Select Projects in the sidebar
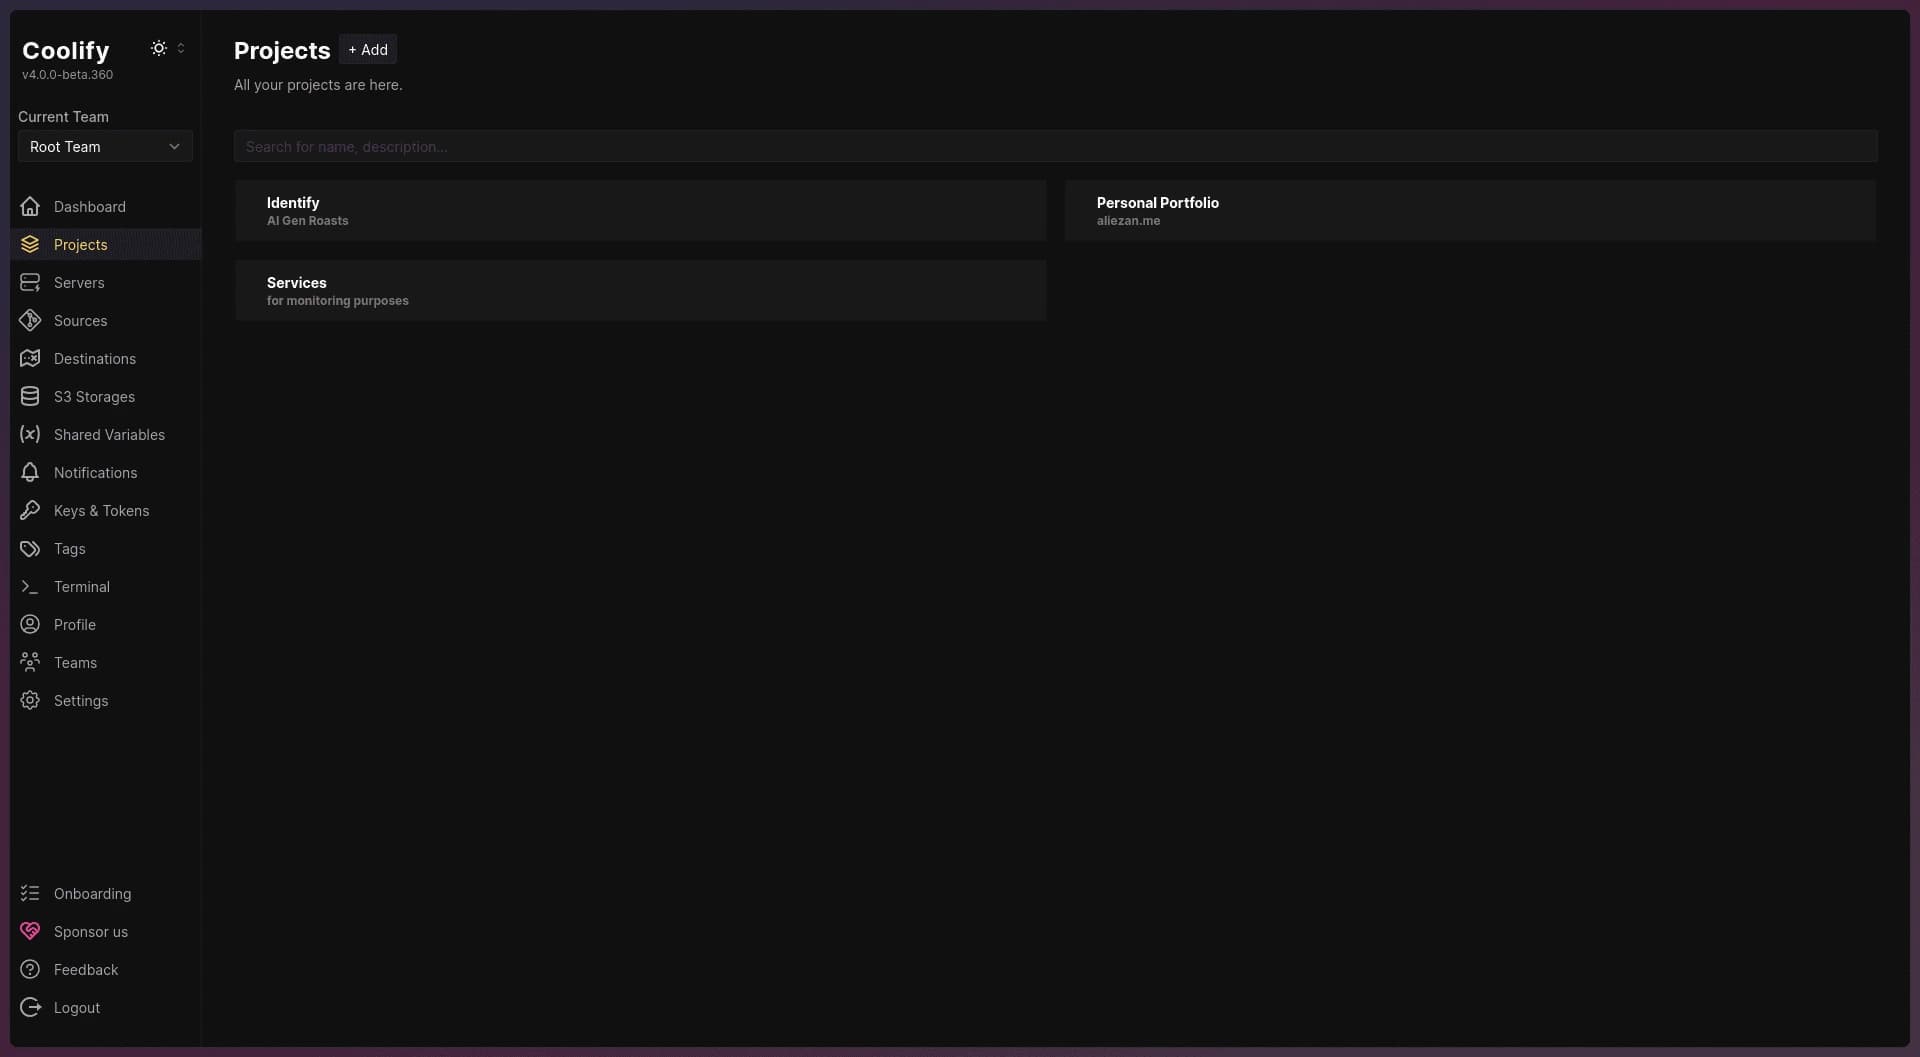Screen dimensions: 1920x1057 tap(105, 244)
